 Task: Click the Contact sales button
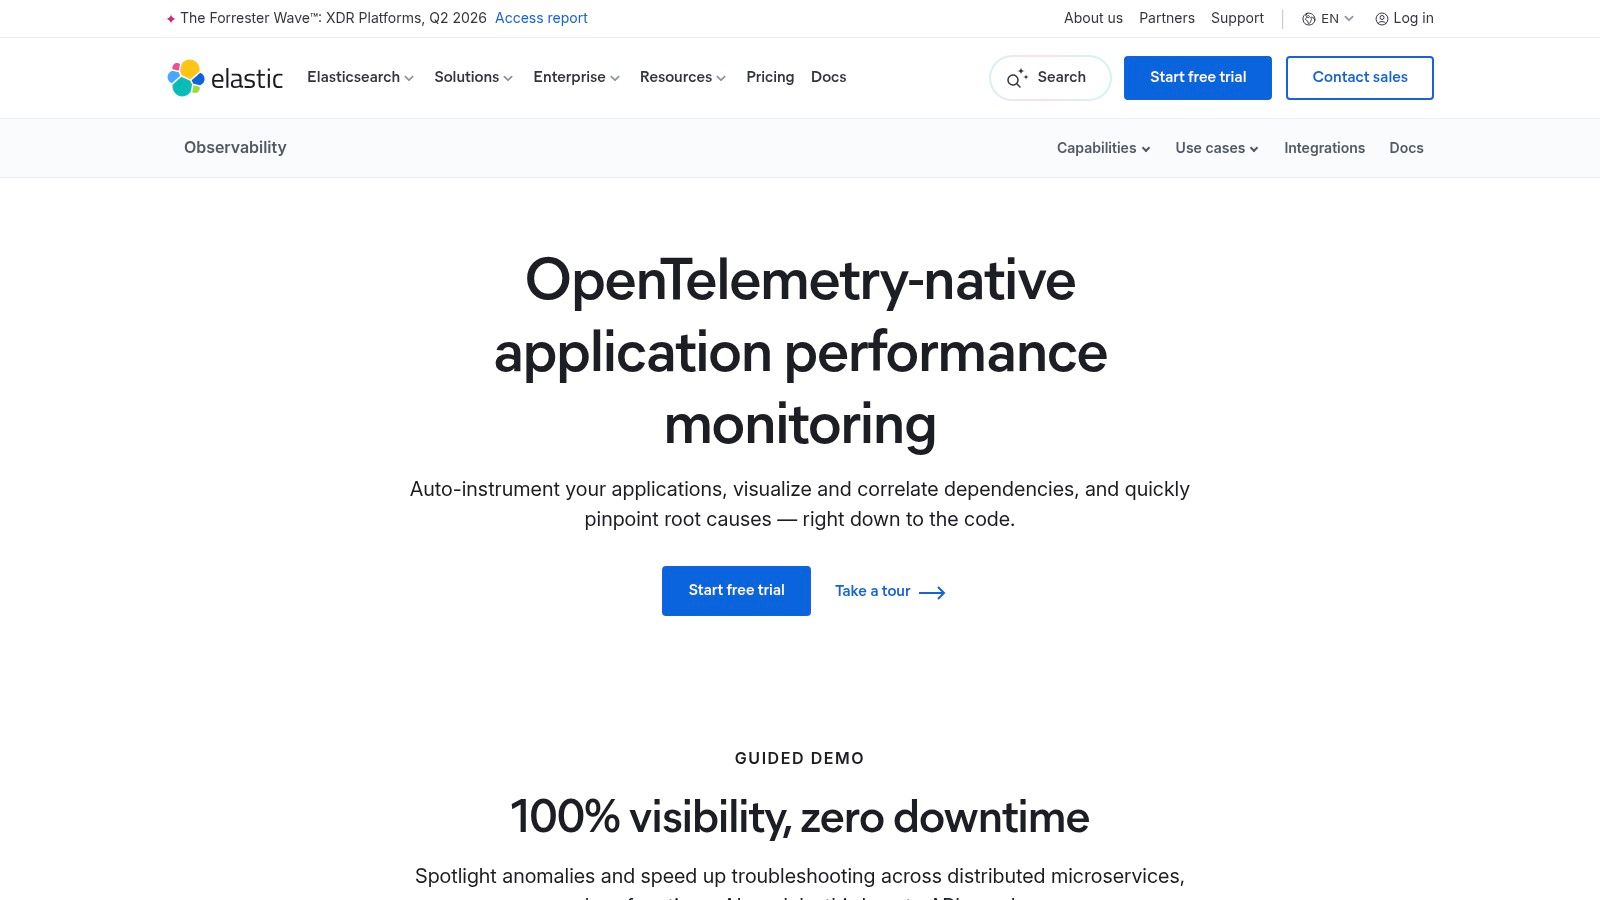[x=1360, y=78]
